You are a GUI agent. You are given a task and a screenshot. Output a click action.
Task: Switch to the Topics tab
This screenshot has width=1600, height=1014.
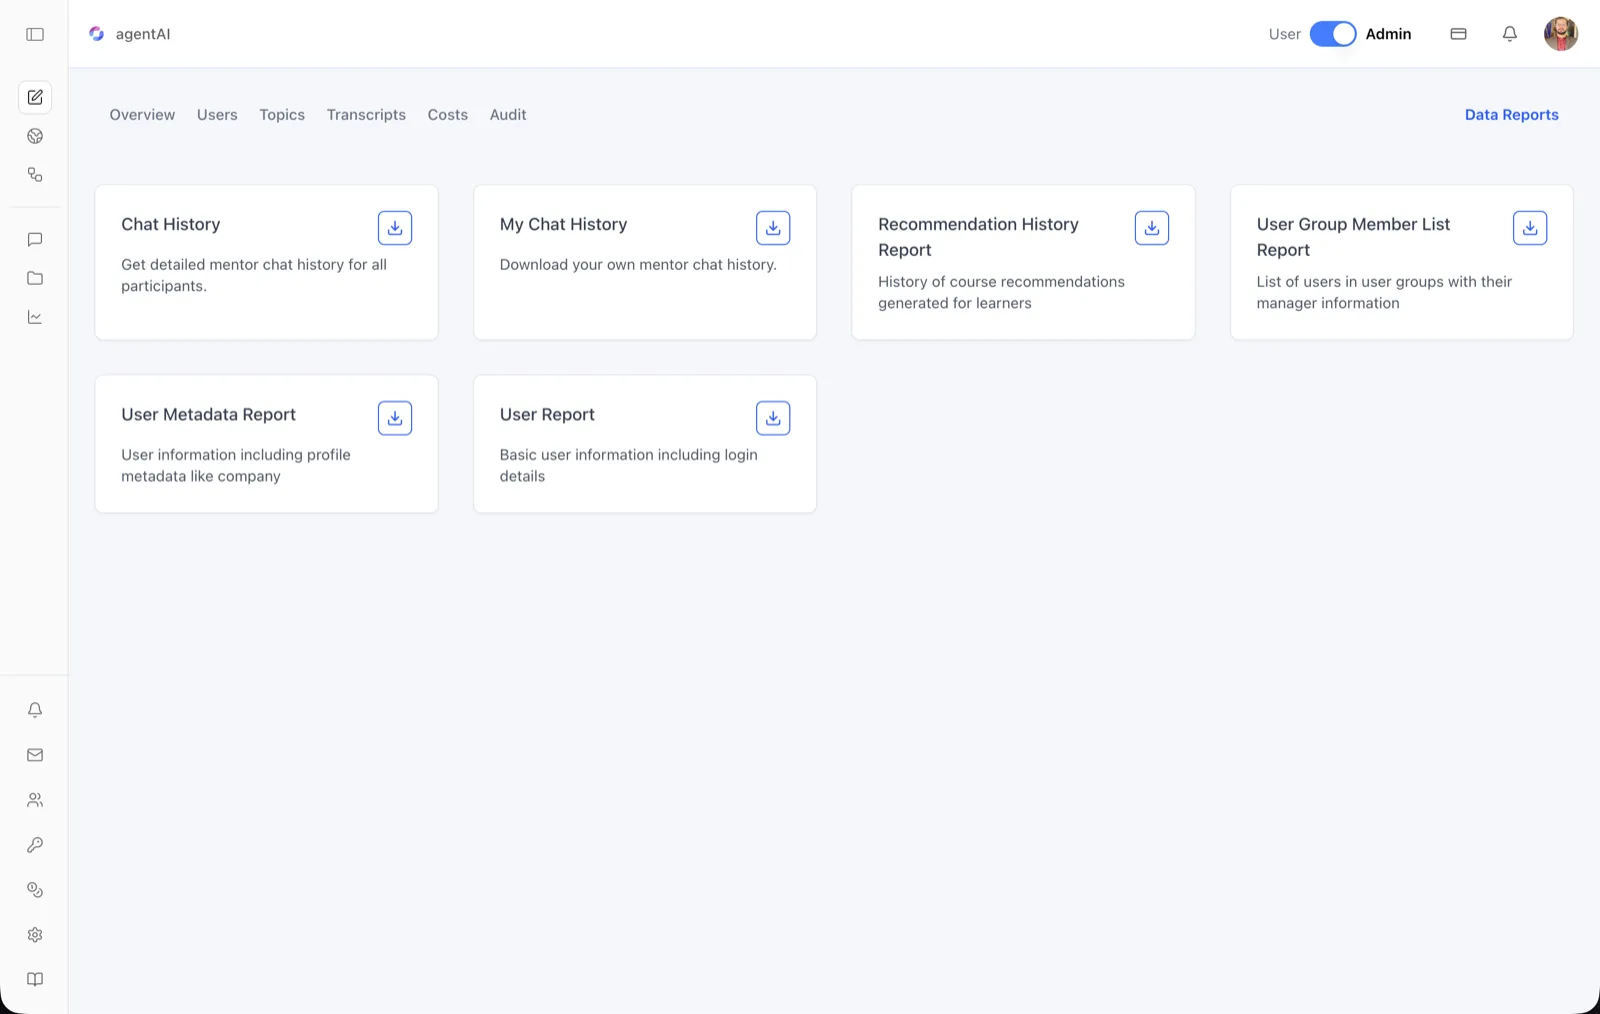tap(282, 115)
